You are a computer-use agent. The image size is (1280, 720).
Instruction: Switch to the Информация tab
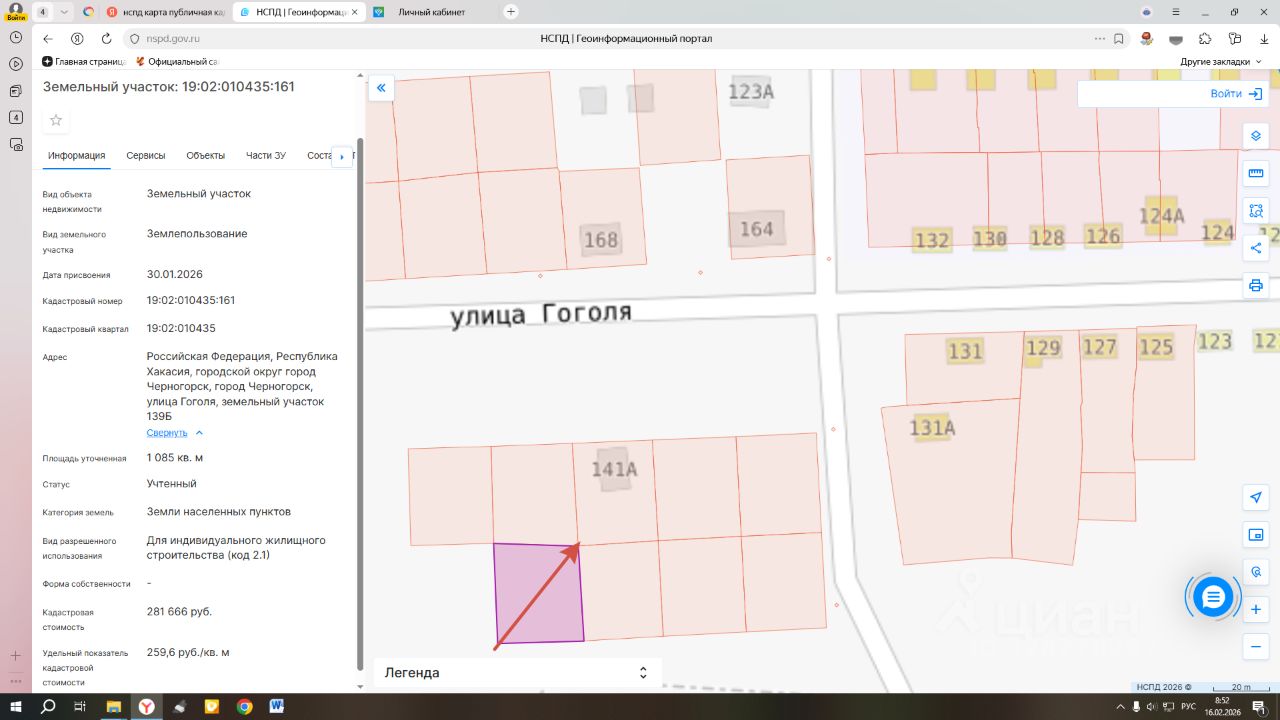(77, 155)
